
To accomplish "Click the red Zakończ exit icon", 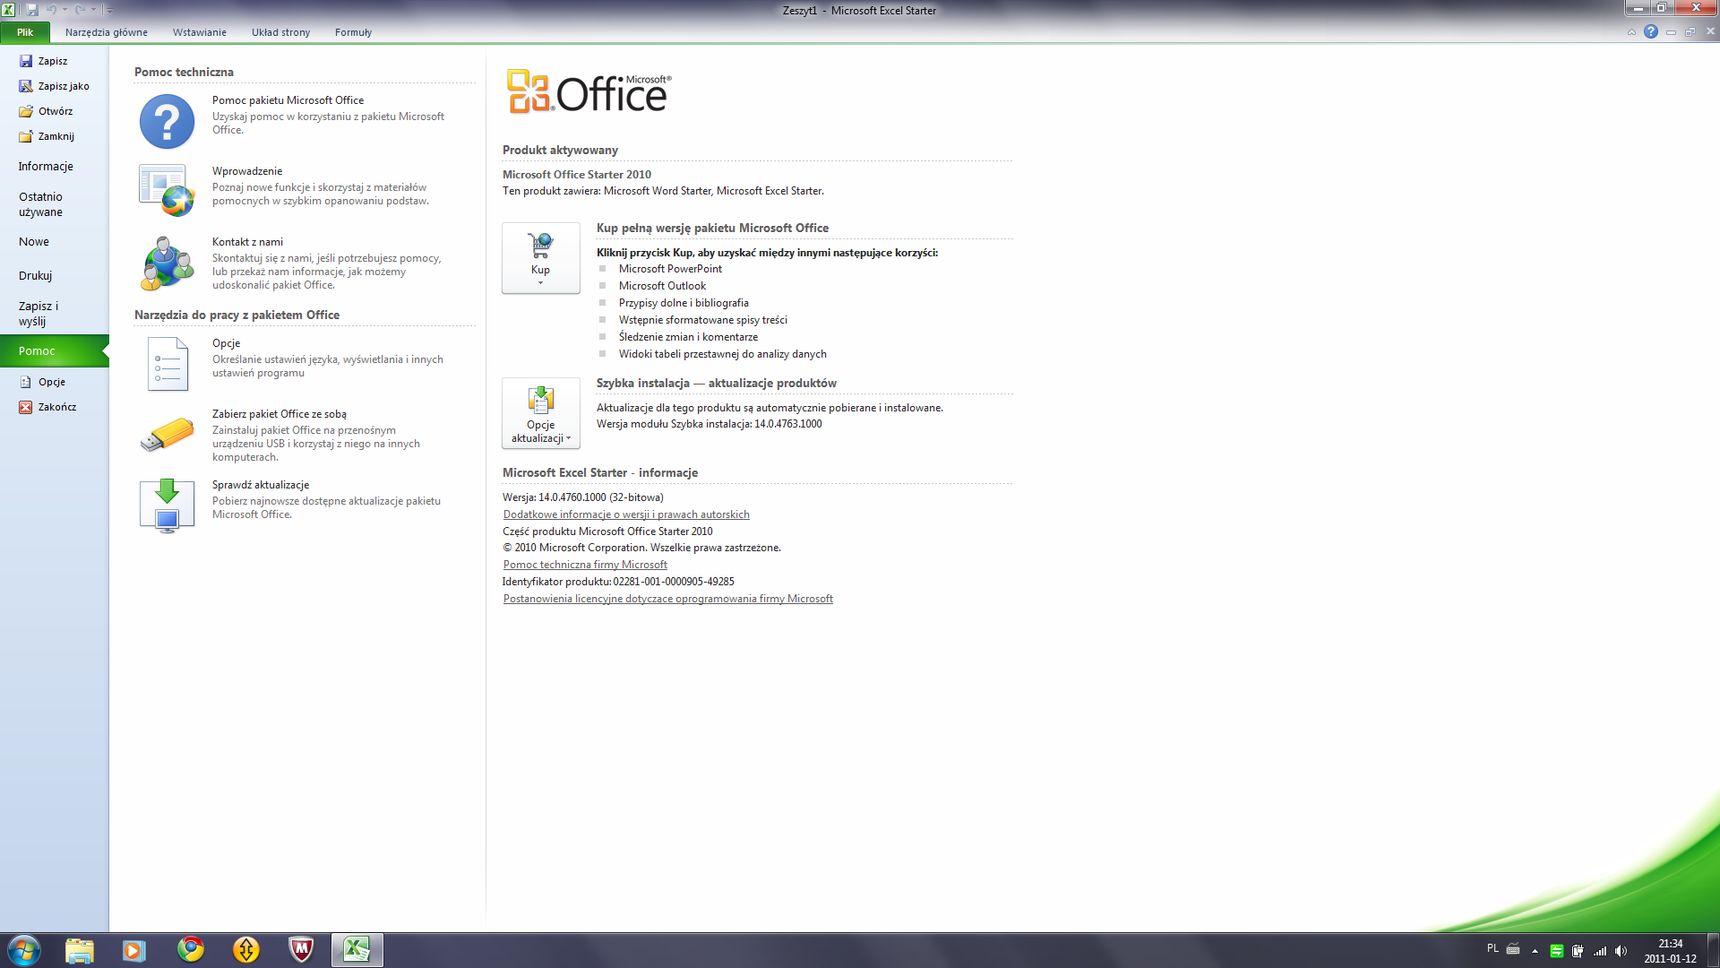I will click(x=26, y=407).
